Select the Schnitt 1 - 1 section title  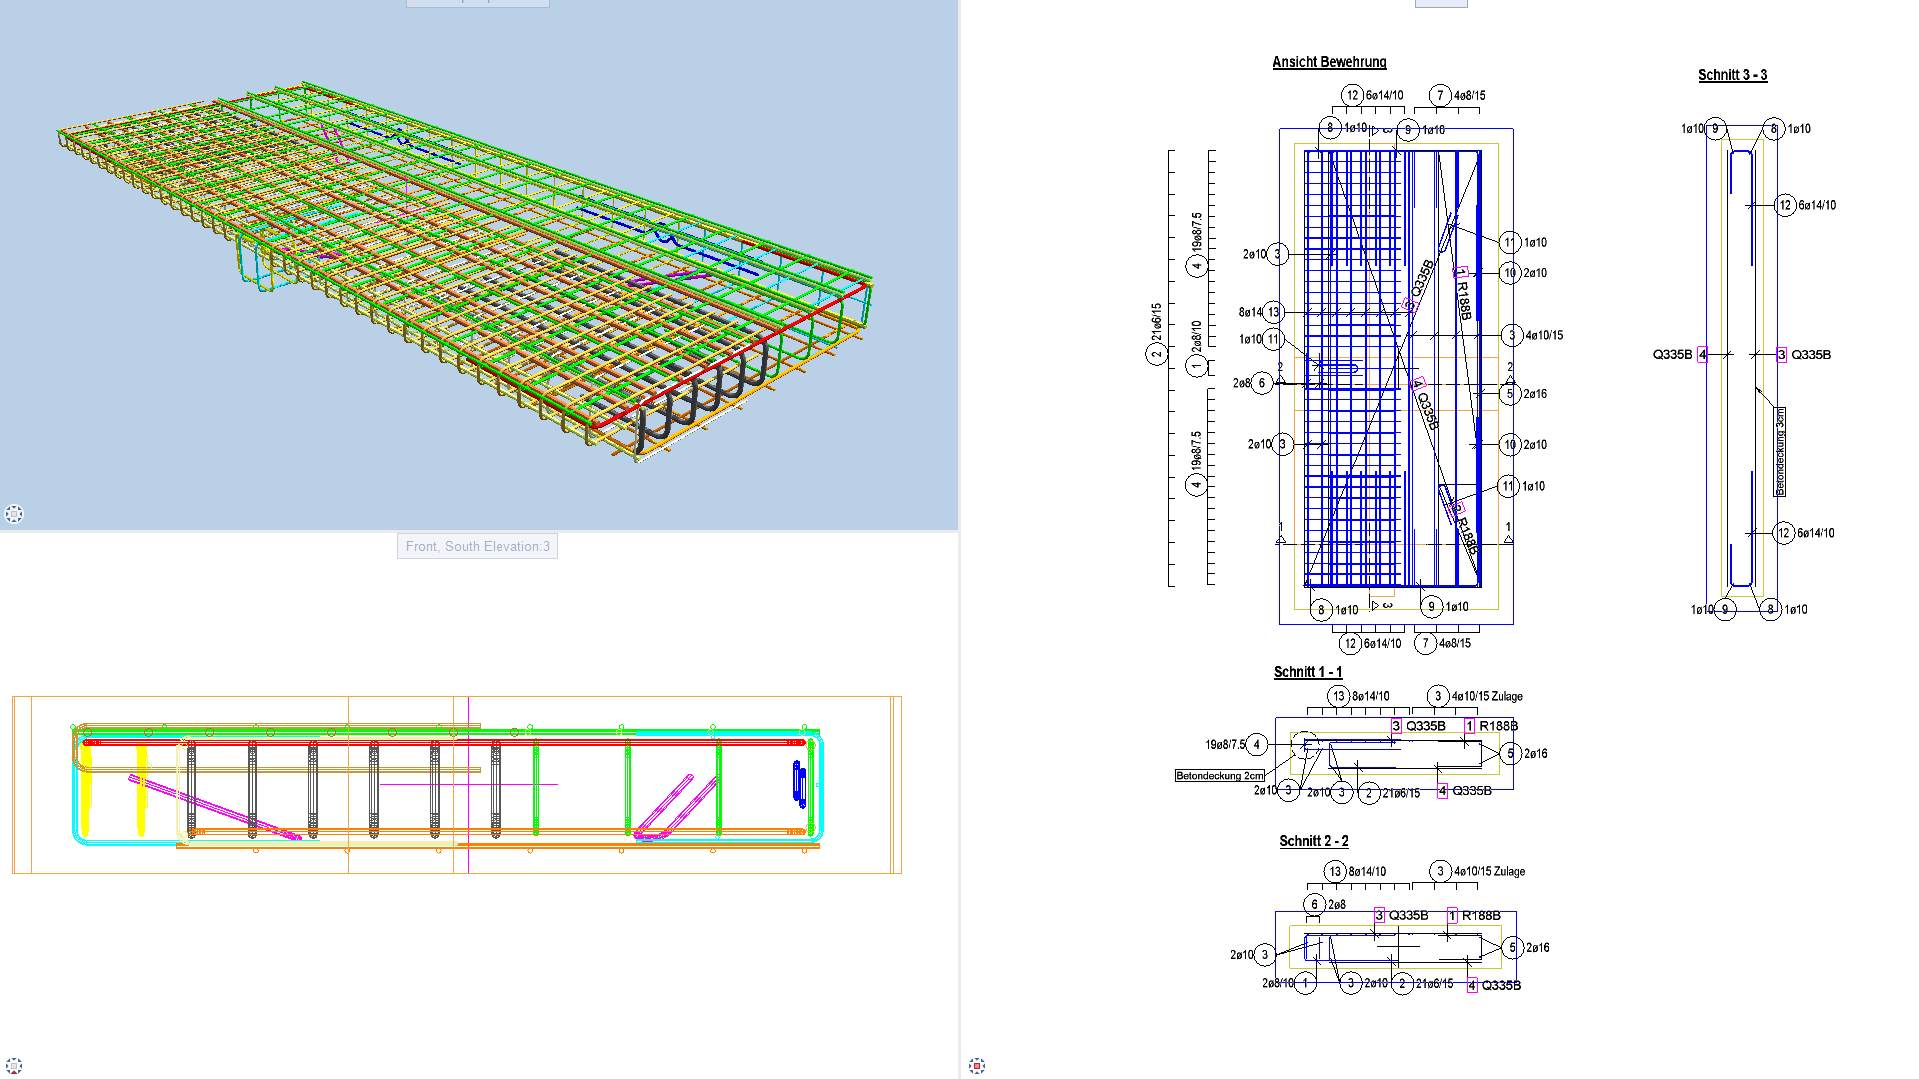click(1308, 672)
